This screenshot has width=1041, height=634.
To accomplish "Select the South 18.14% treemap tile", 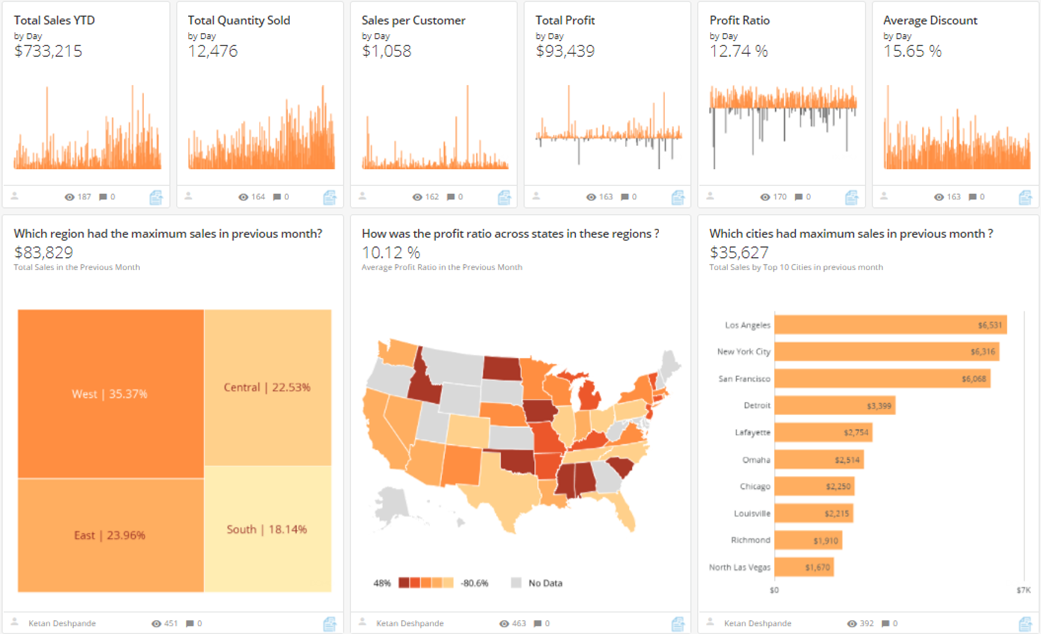I will pyautogui.click(x=266, y=529).
